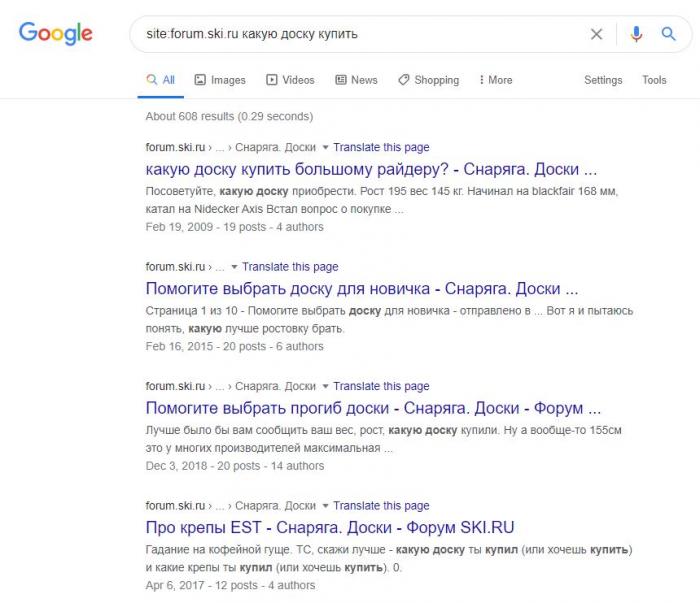Translate the 'доску для новичка' result page
This screenshot has height=603, width=700.
(x=290, y=267)
